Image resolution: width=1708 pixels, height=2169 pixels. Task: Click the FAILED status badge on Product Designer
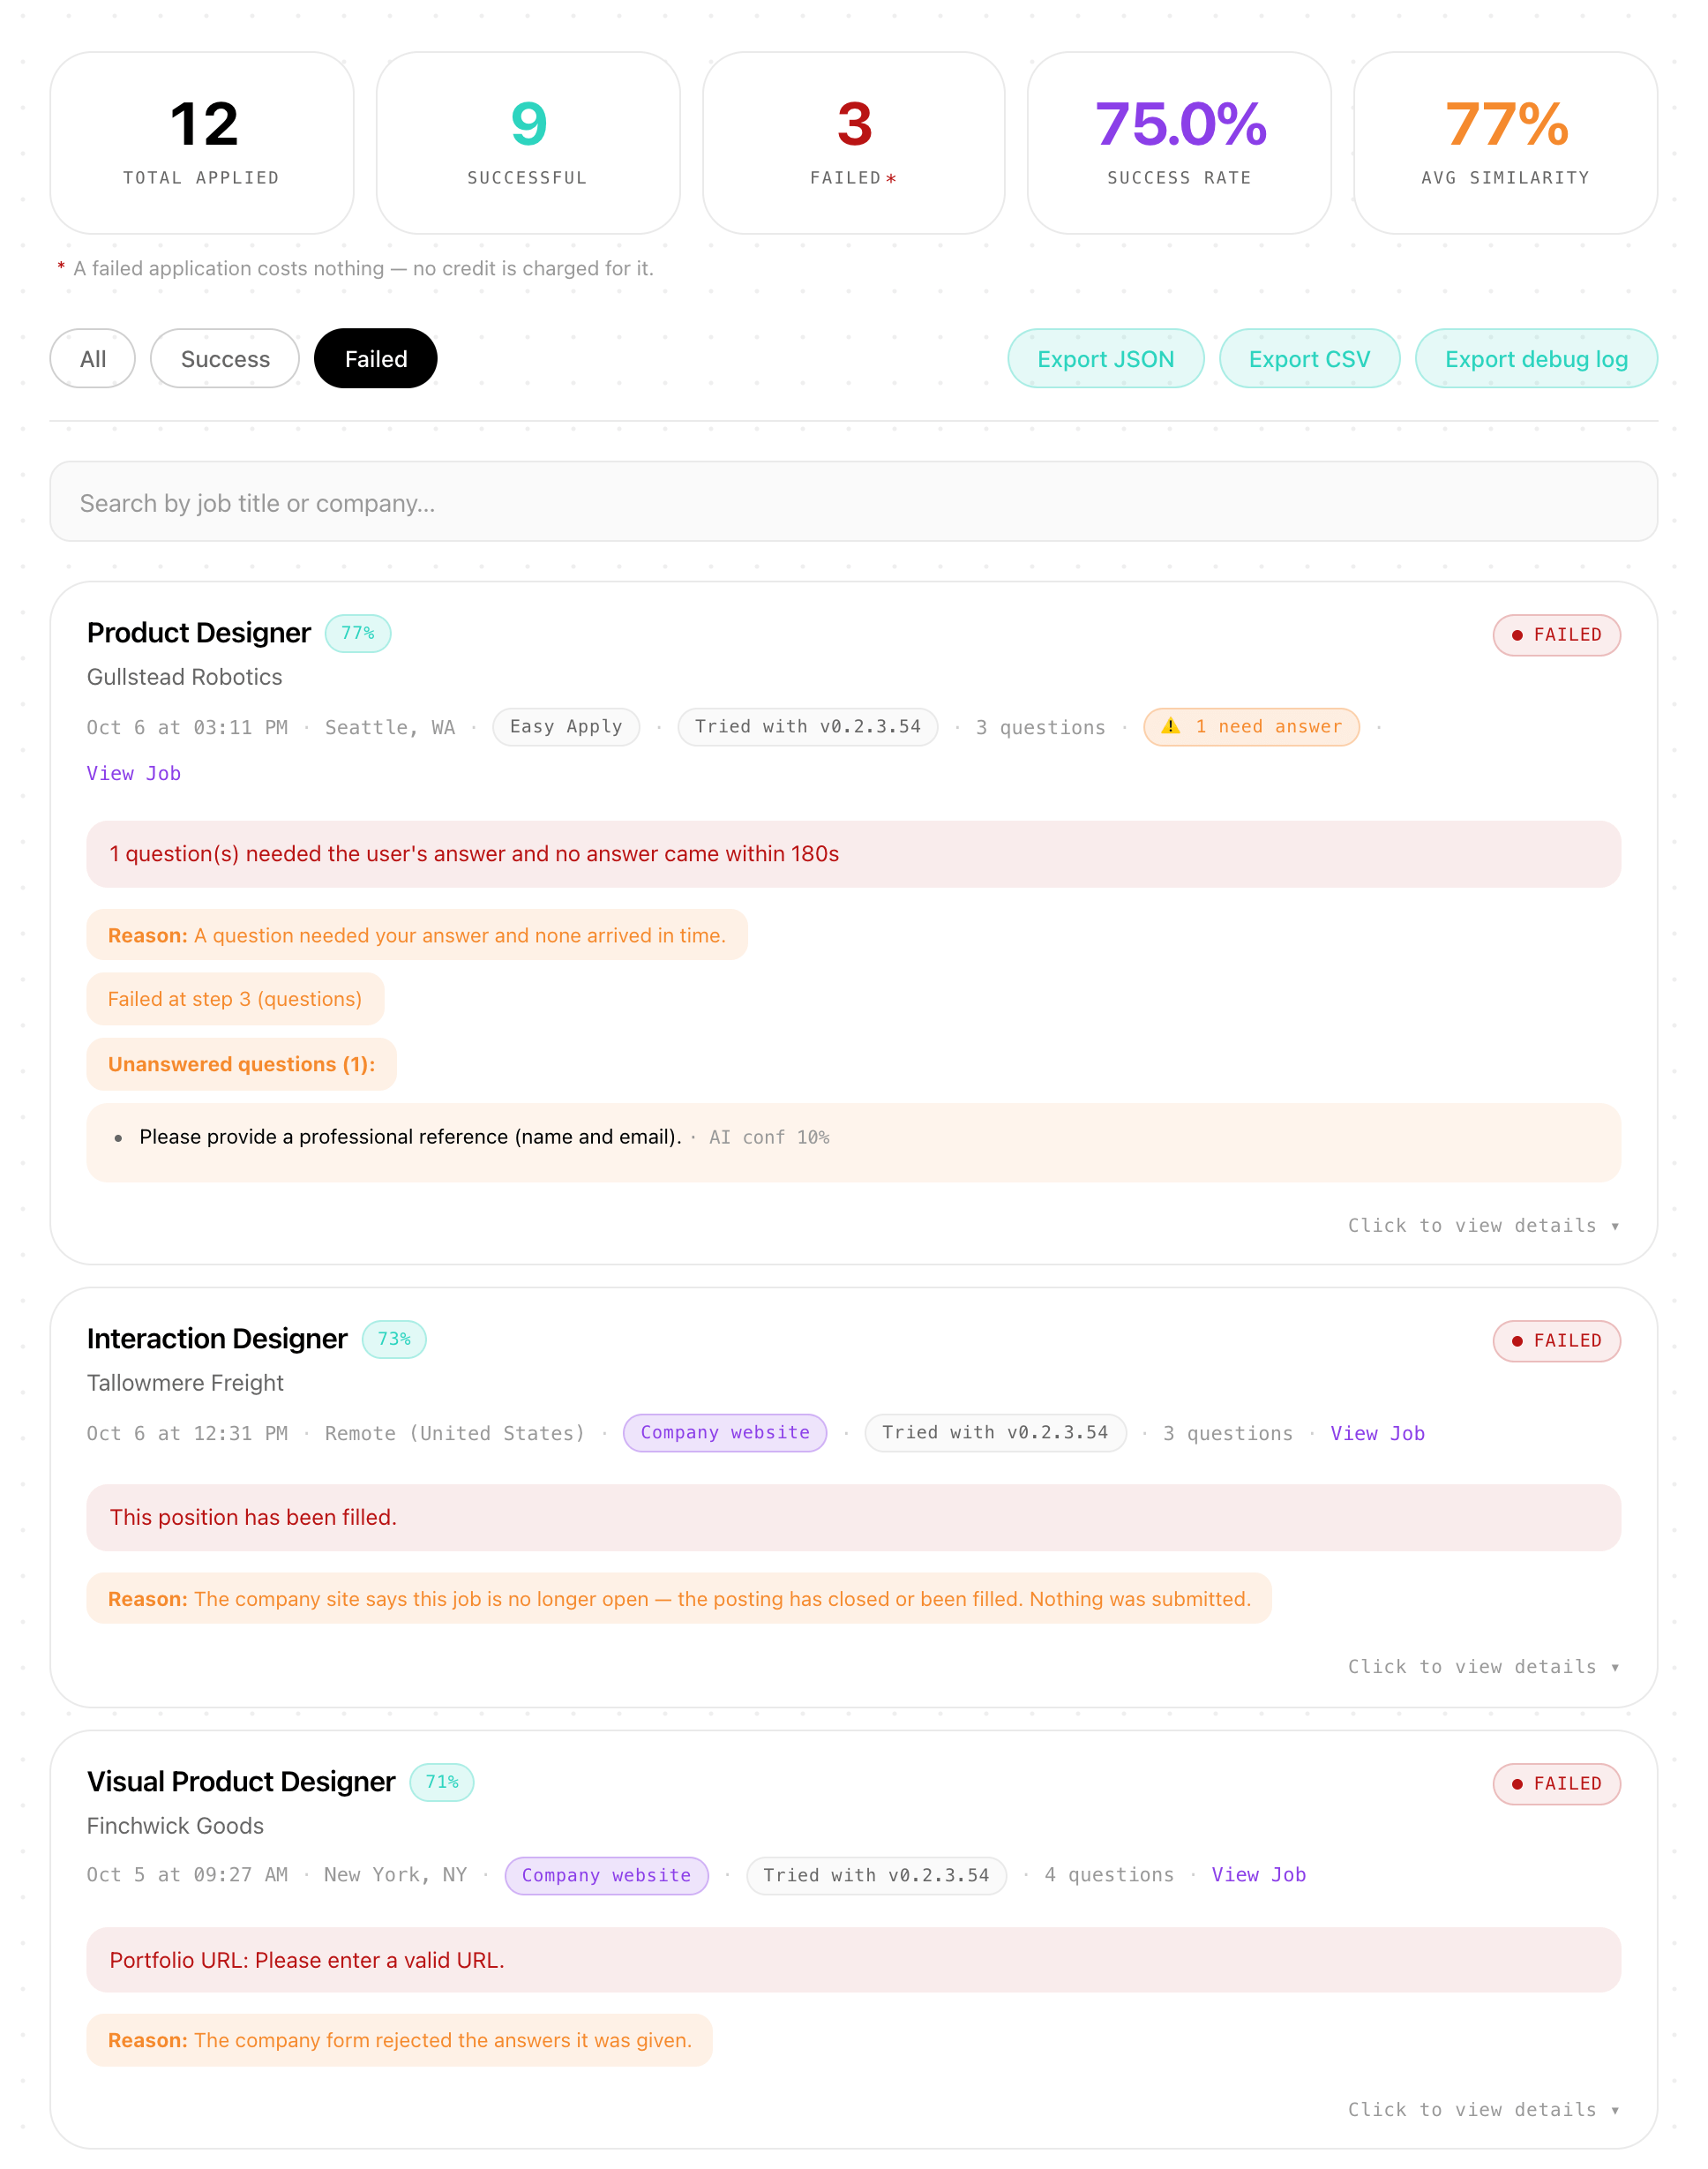pyautogui.click(x=1557, y=635)
